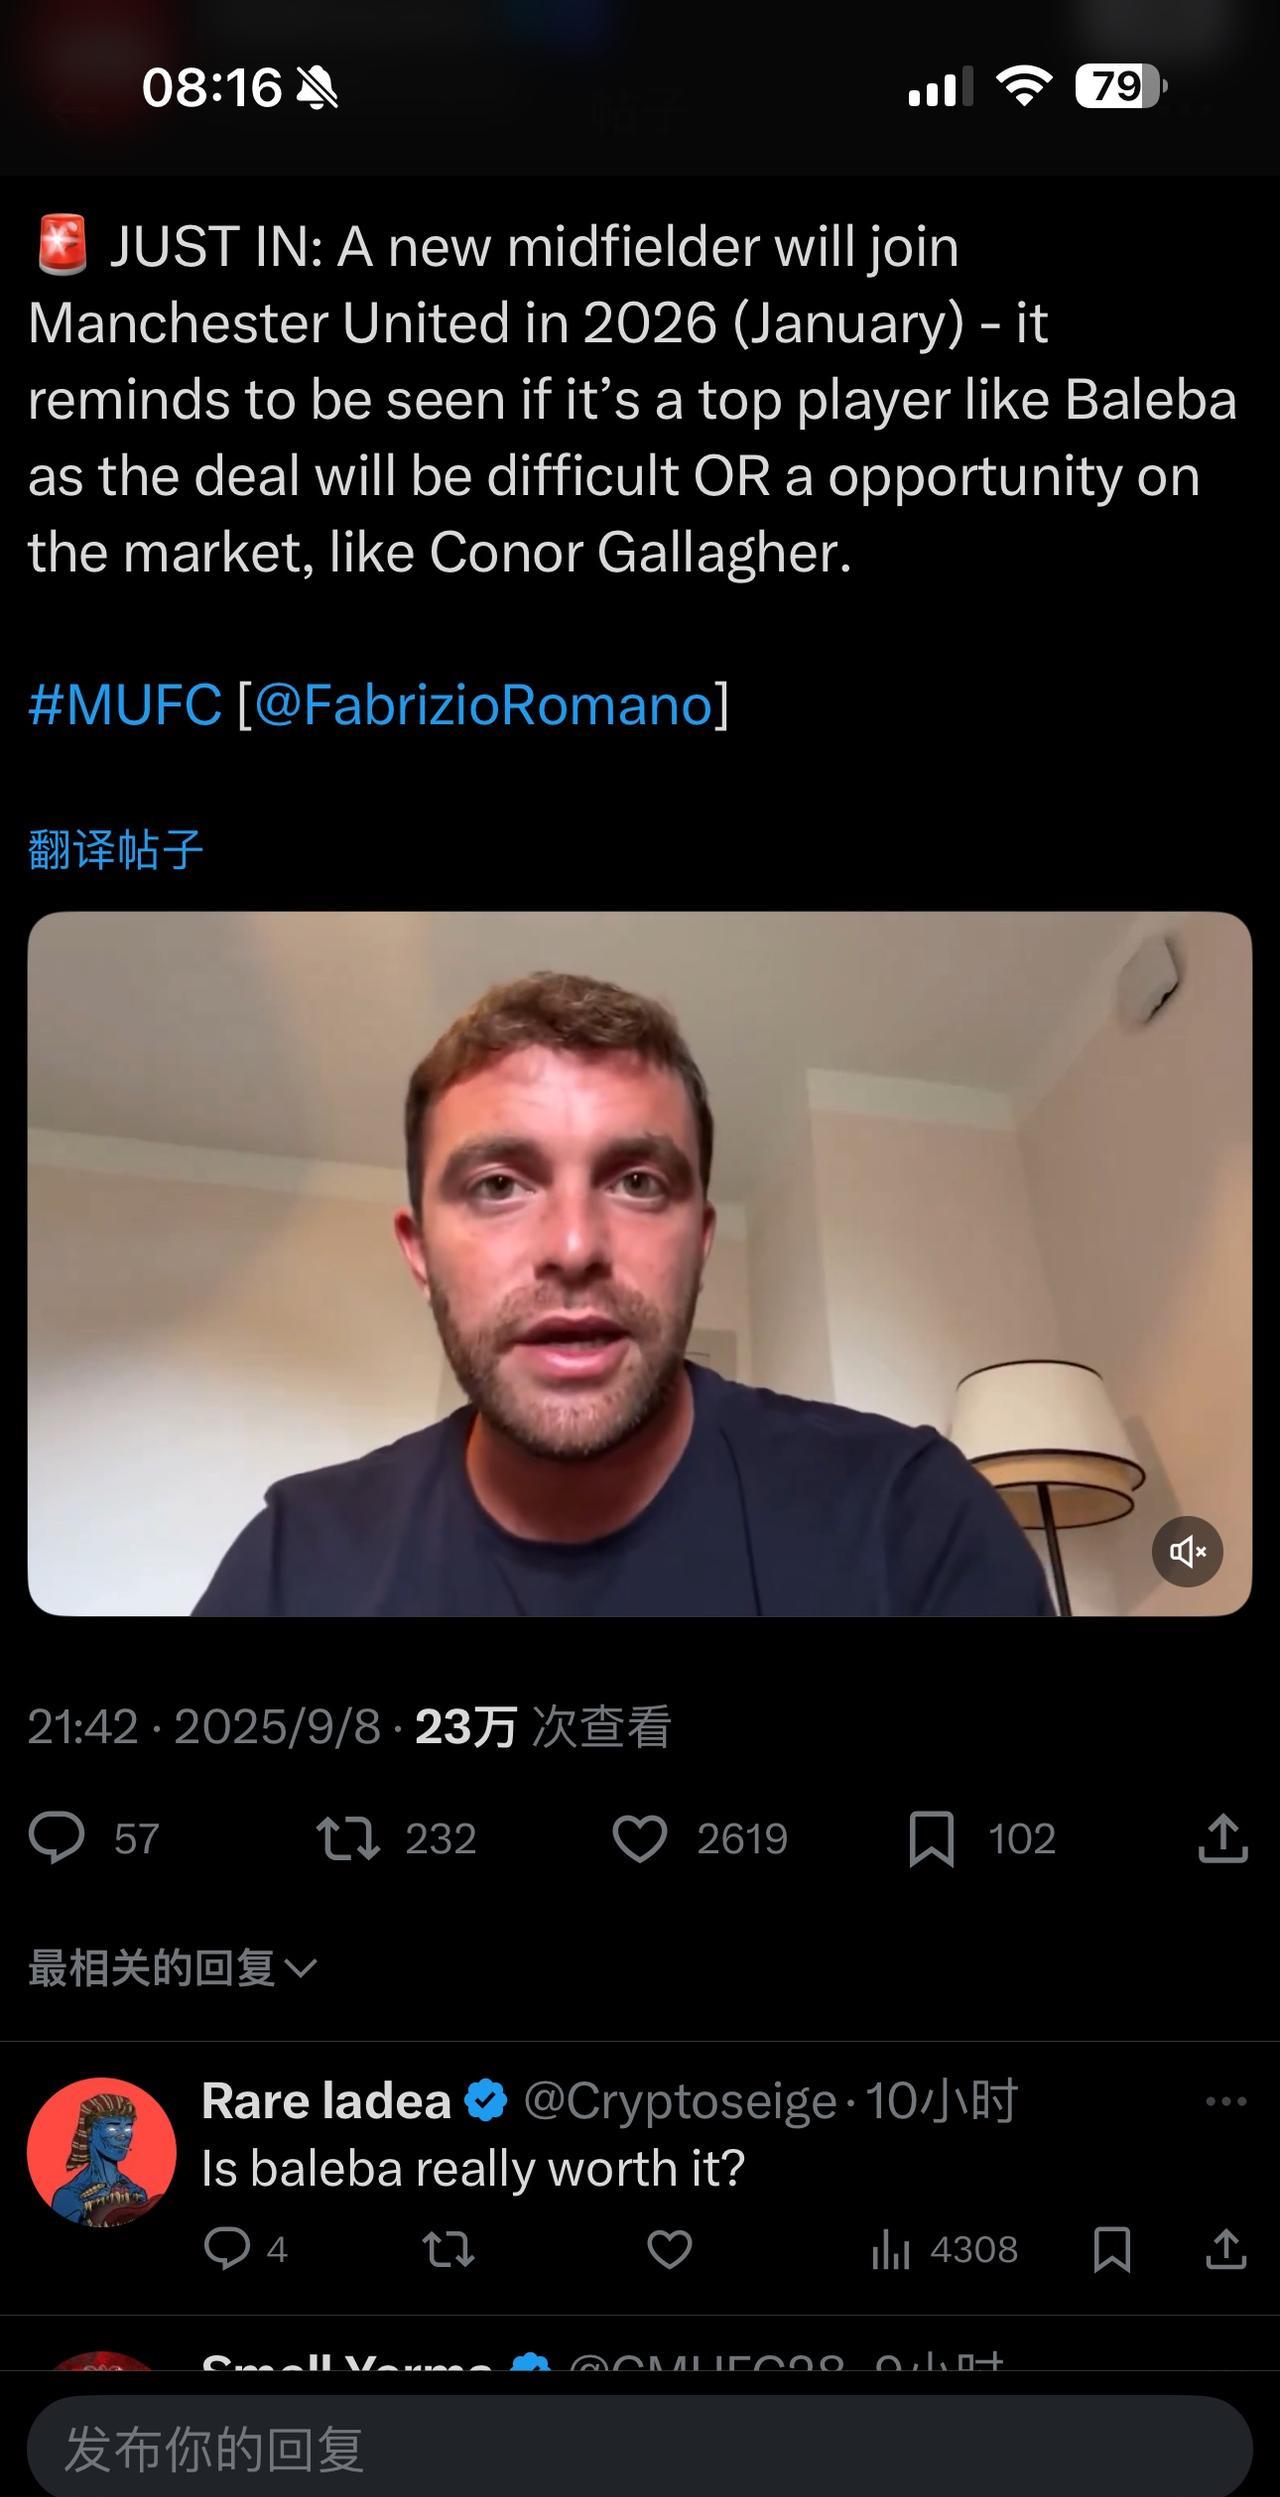Like the main post with heart icon
This screenshot has width=1280, height=2497.
point(640,1839)
